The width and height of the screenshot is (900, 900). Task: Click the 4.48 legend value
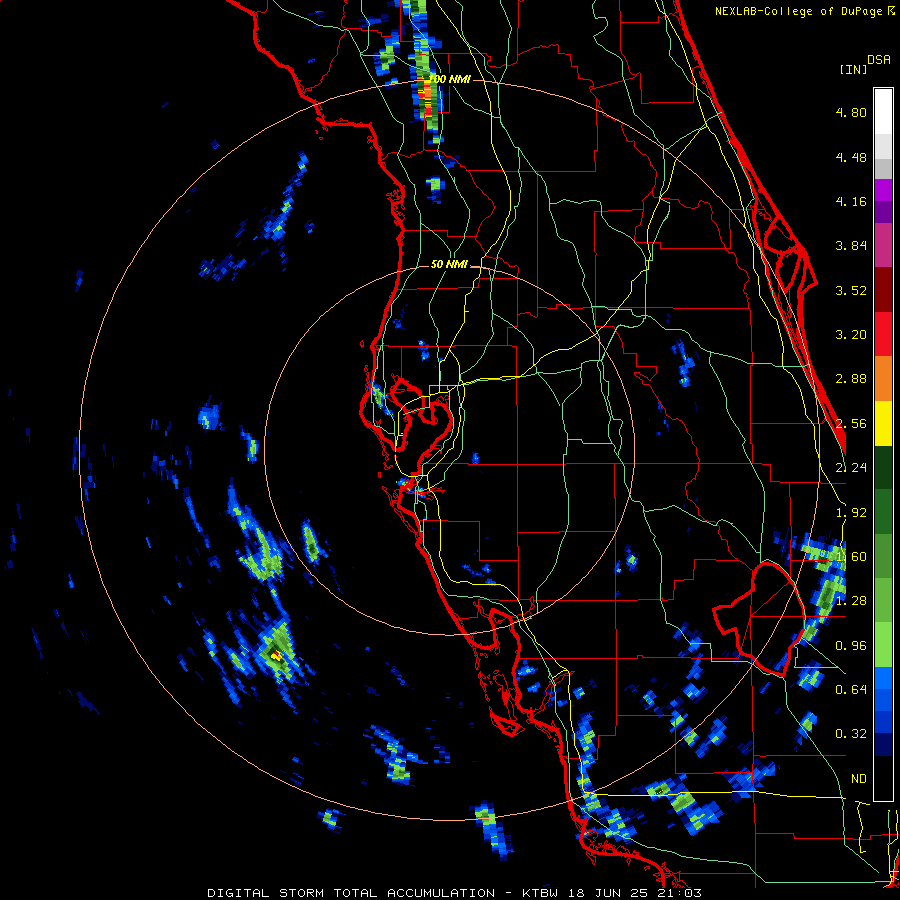click(851, 157)
